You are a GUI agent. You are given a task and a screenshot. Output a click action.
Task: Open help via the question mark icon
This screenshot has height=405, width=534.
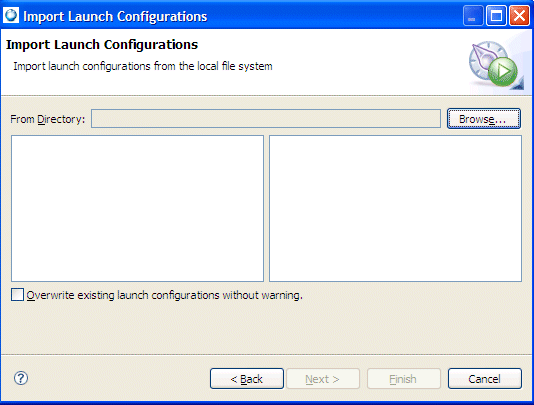21,378
